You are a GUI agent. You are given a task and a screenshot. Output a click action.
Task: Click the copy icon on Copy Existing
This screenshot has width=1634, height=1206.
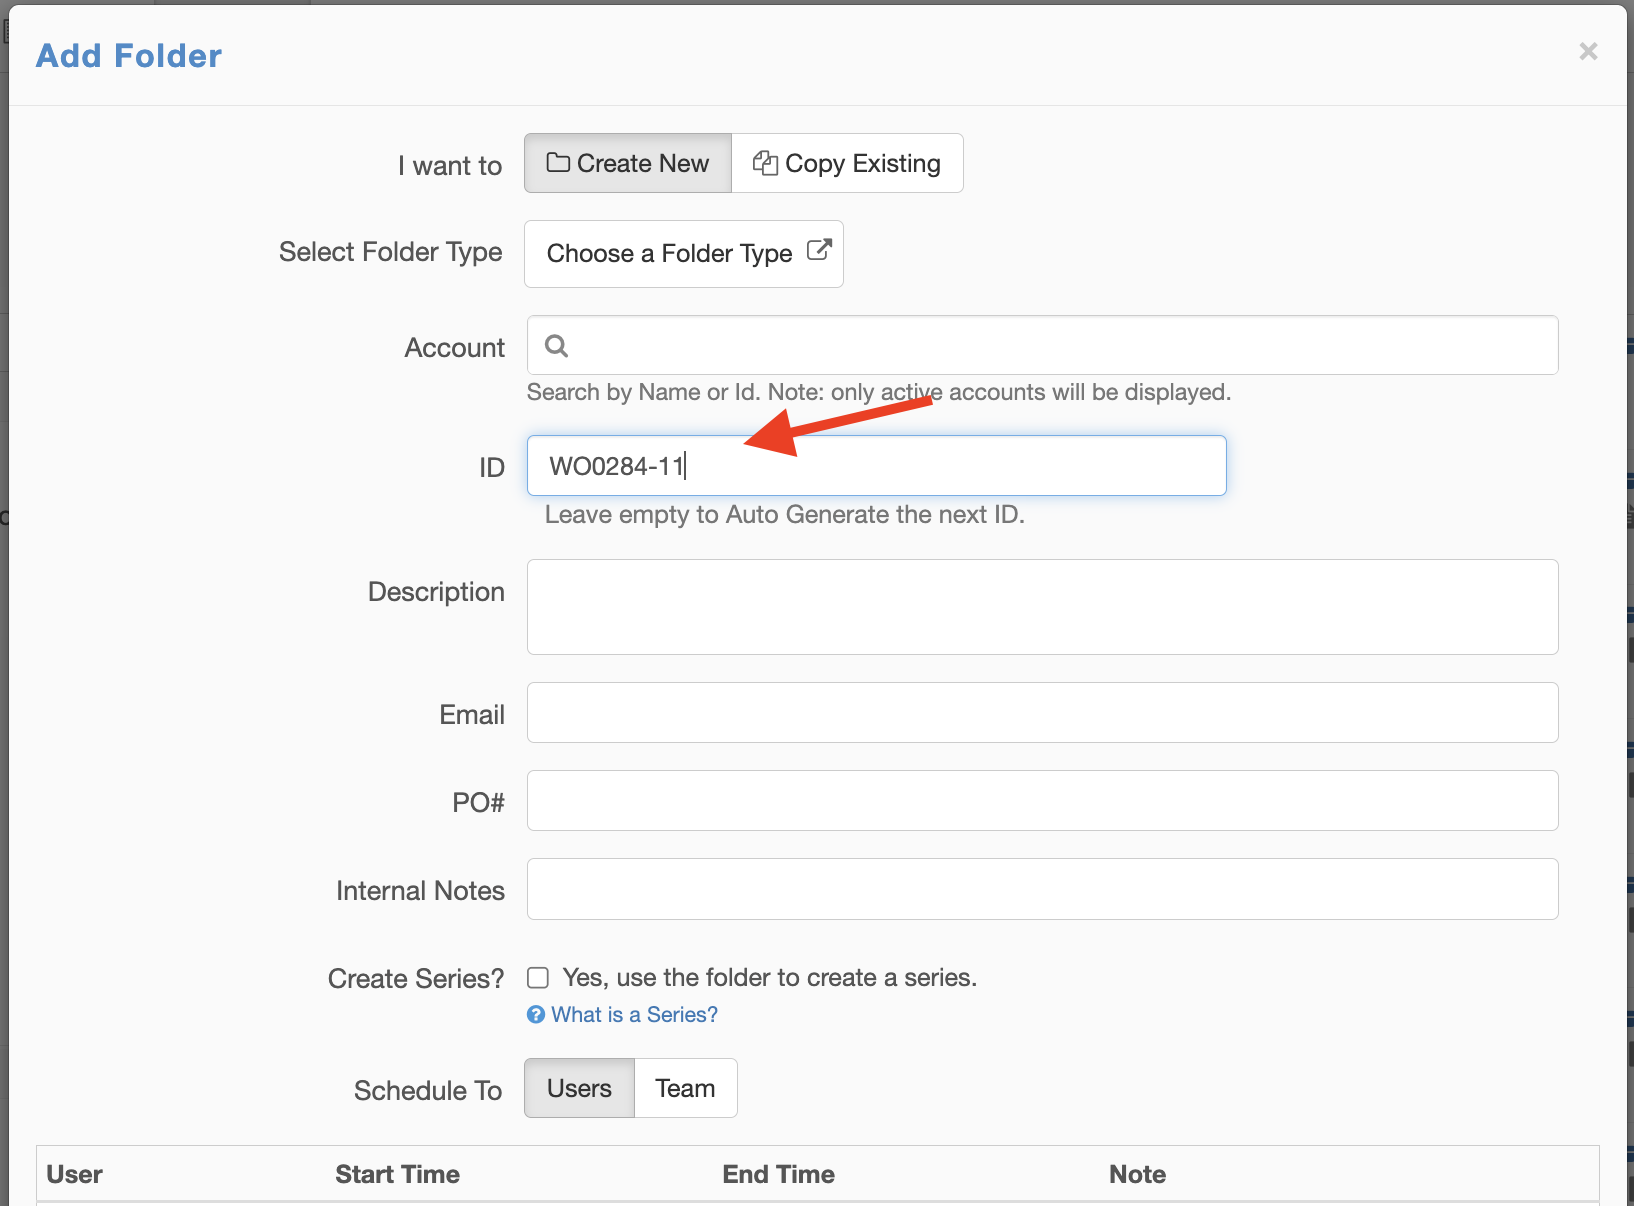[765, 163]
